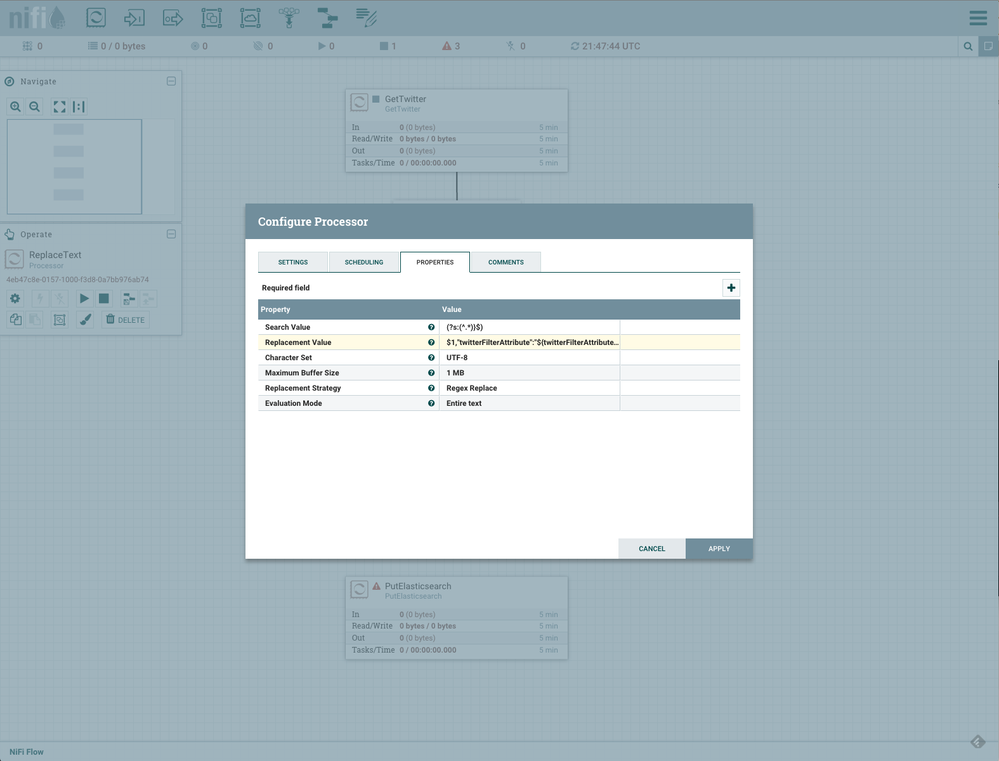
Task: Apply the processor configuration
Action: (x=719, y=549)
